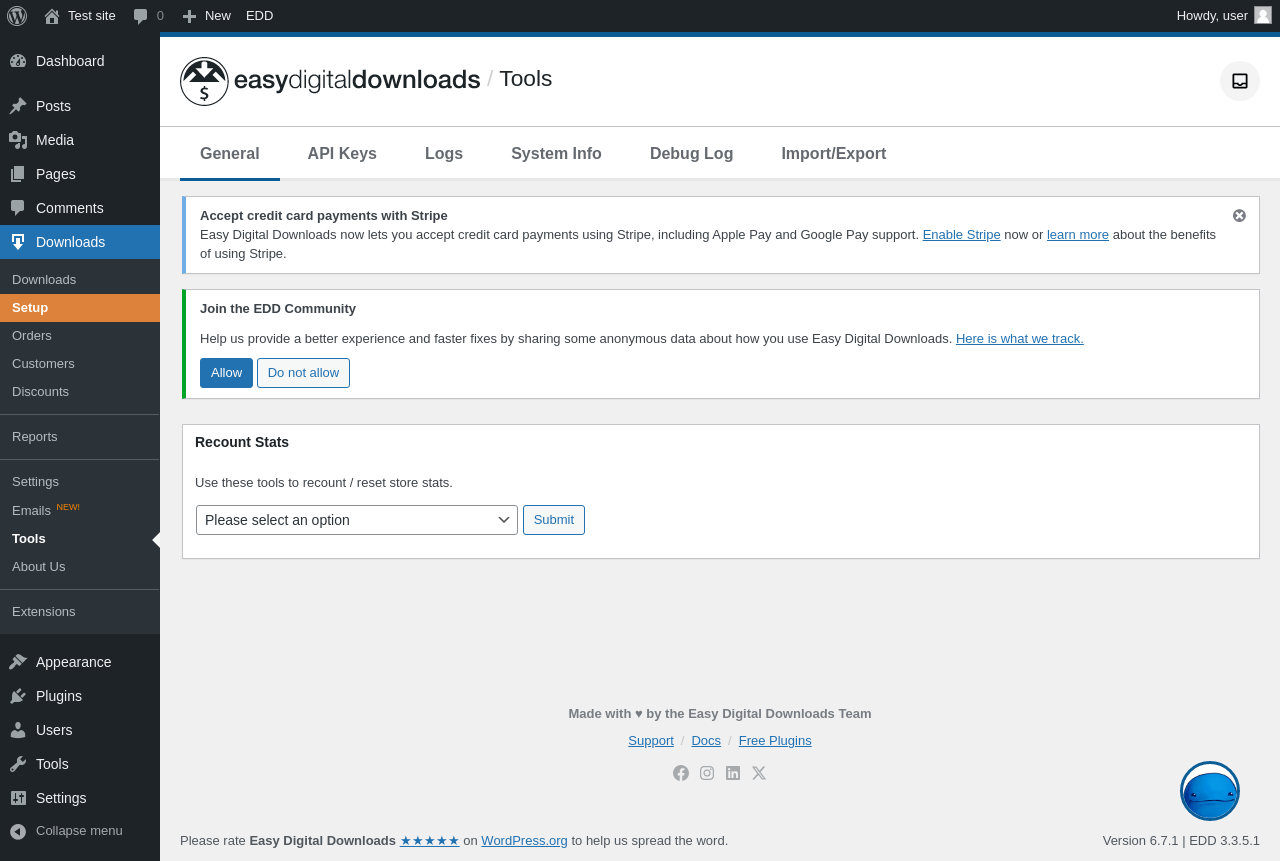Open the Debug Log tab
1280x861 pixels.
click(692, 154)
